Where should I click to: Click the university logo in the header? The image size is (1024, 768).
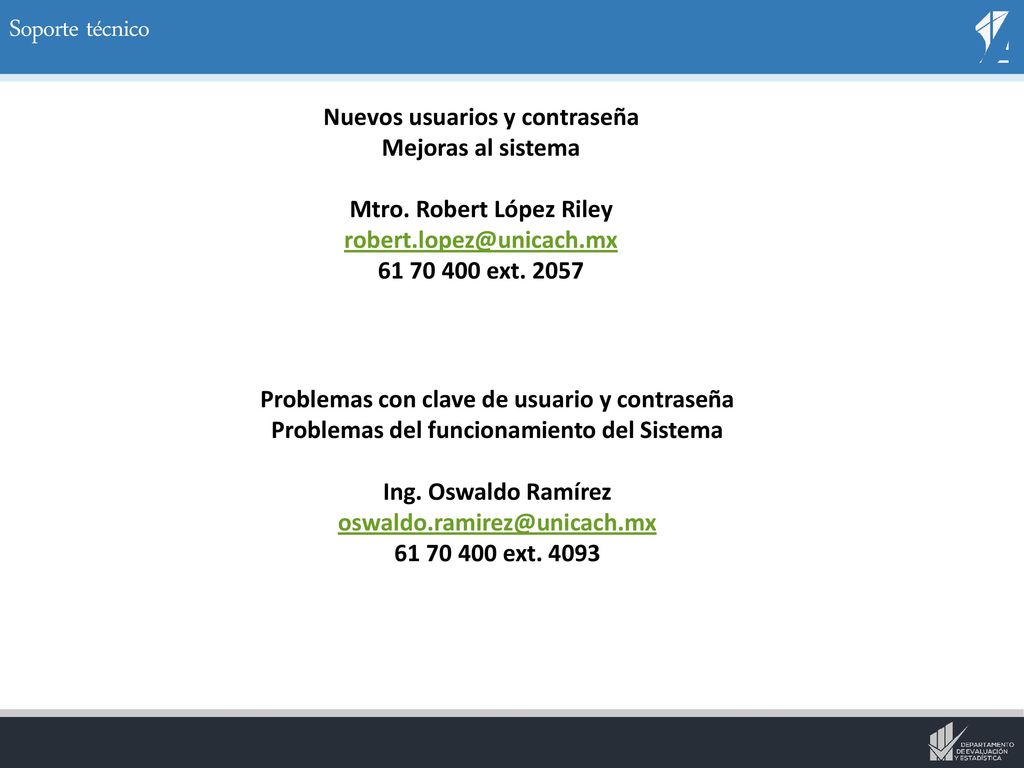[x=993, y=37]
